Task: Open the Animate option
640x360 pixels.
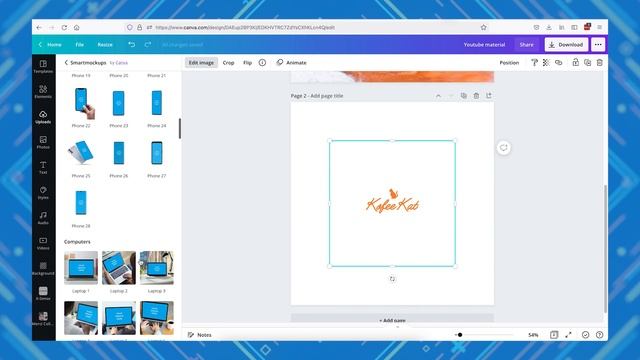Action: point(291,62)
